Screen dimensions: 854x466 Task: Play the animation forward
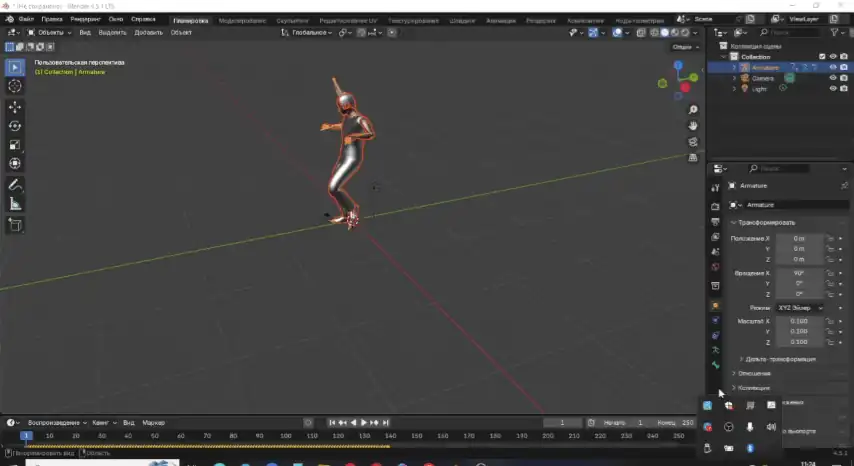[x=364, y=422]
